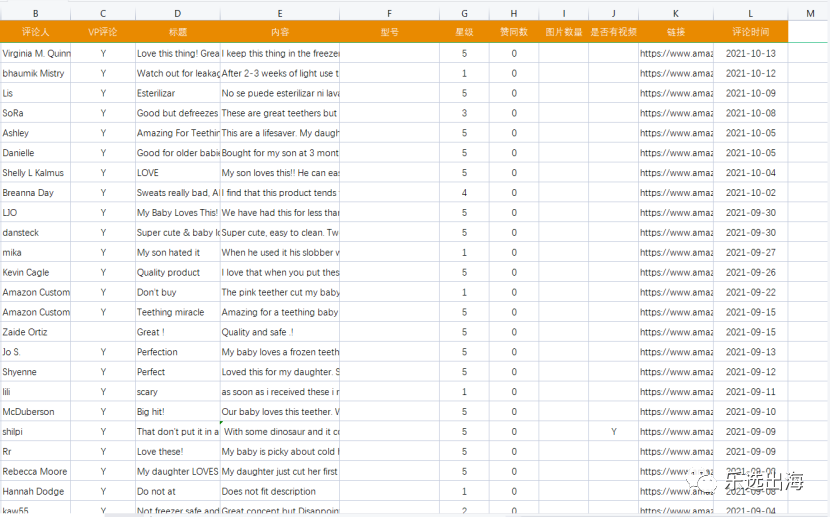Select column K header
830x517 pixels.
click(x=675, y=13)
